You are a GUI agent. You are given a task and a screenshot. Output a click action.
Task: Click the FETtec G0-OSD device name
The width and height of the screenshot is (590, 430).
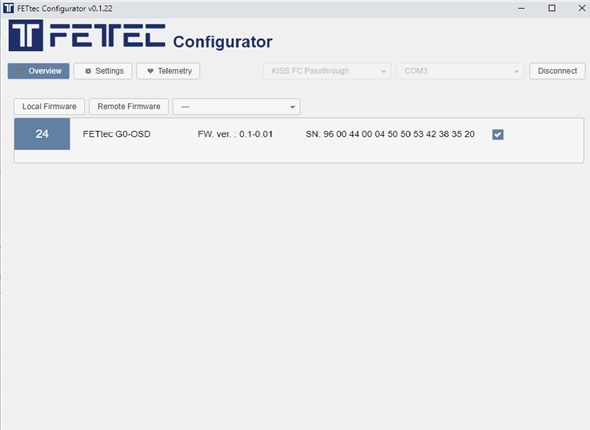pyautogui.click(x=117, y=134)
